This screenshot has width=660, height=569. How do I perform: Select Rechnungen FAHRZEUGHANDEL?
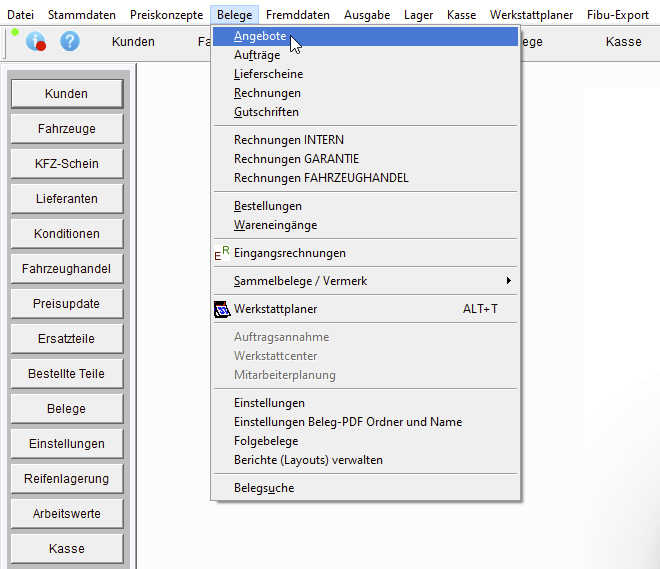point(365,178)
